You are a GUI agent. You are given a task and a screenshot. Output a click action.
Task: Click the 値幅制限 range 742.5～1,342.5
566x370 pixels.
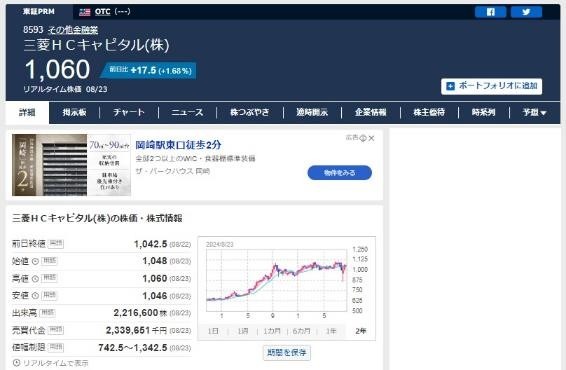(x=133, y=348)
